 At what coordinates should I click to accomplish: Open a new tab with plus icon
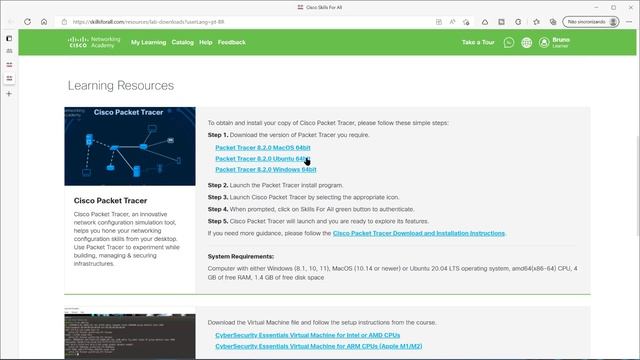pyautogui.click(x=9, y=93)
